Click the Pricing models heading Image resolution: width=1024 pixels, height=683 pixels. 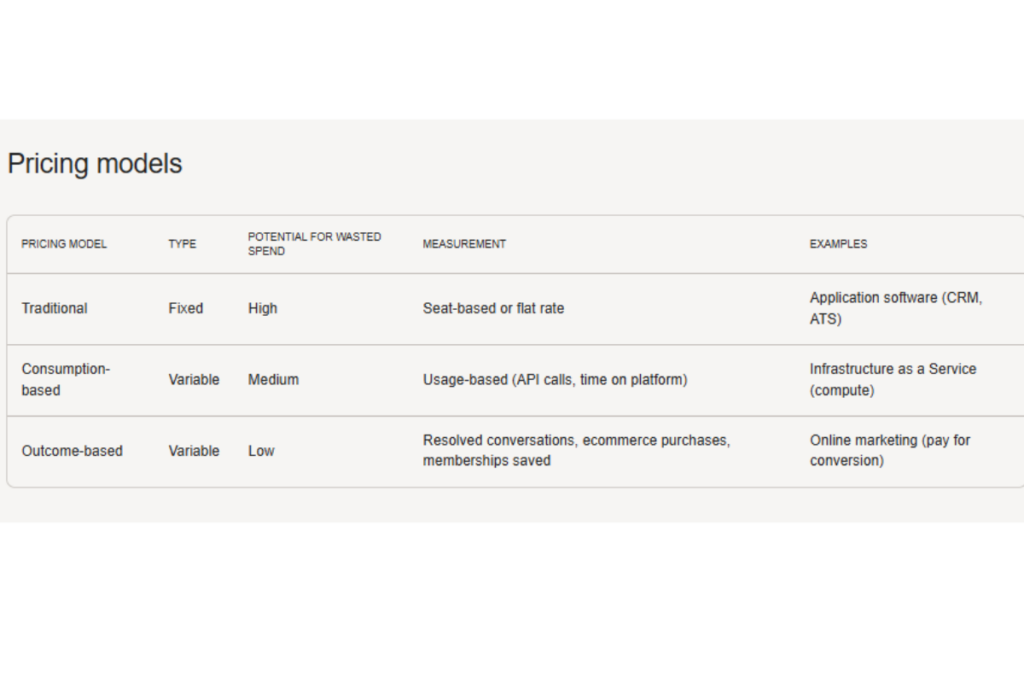pyautogui.click(x=95, y=163)
